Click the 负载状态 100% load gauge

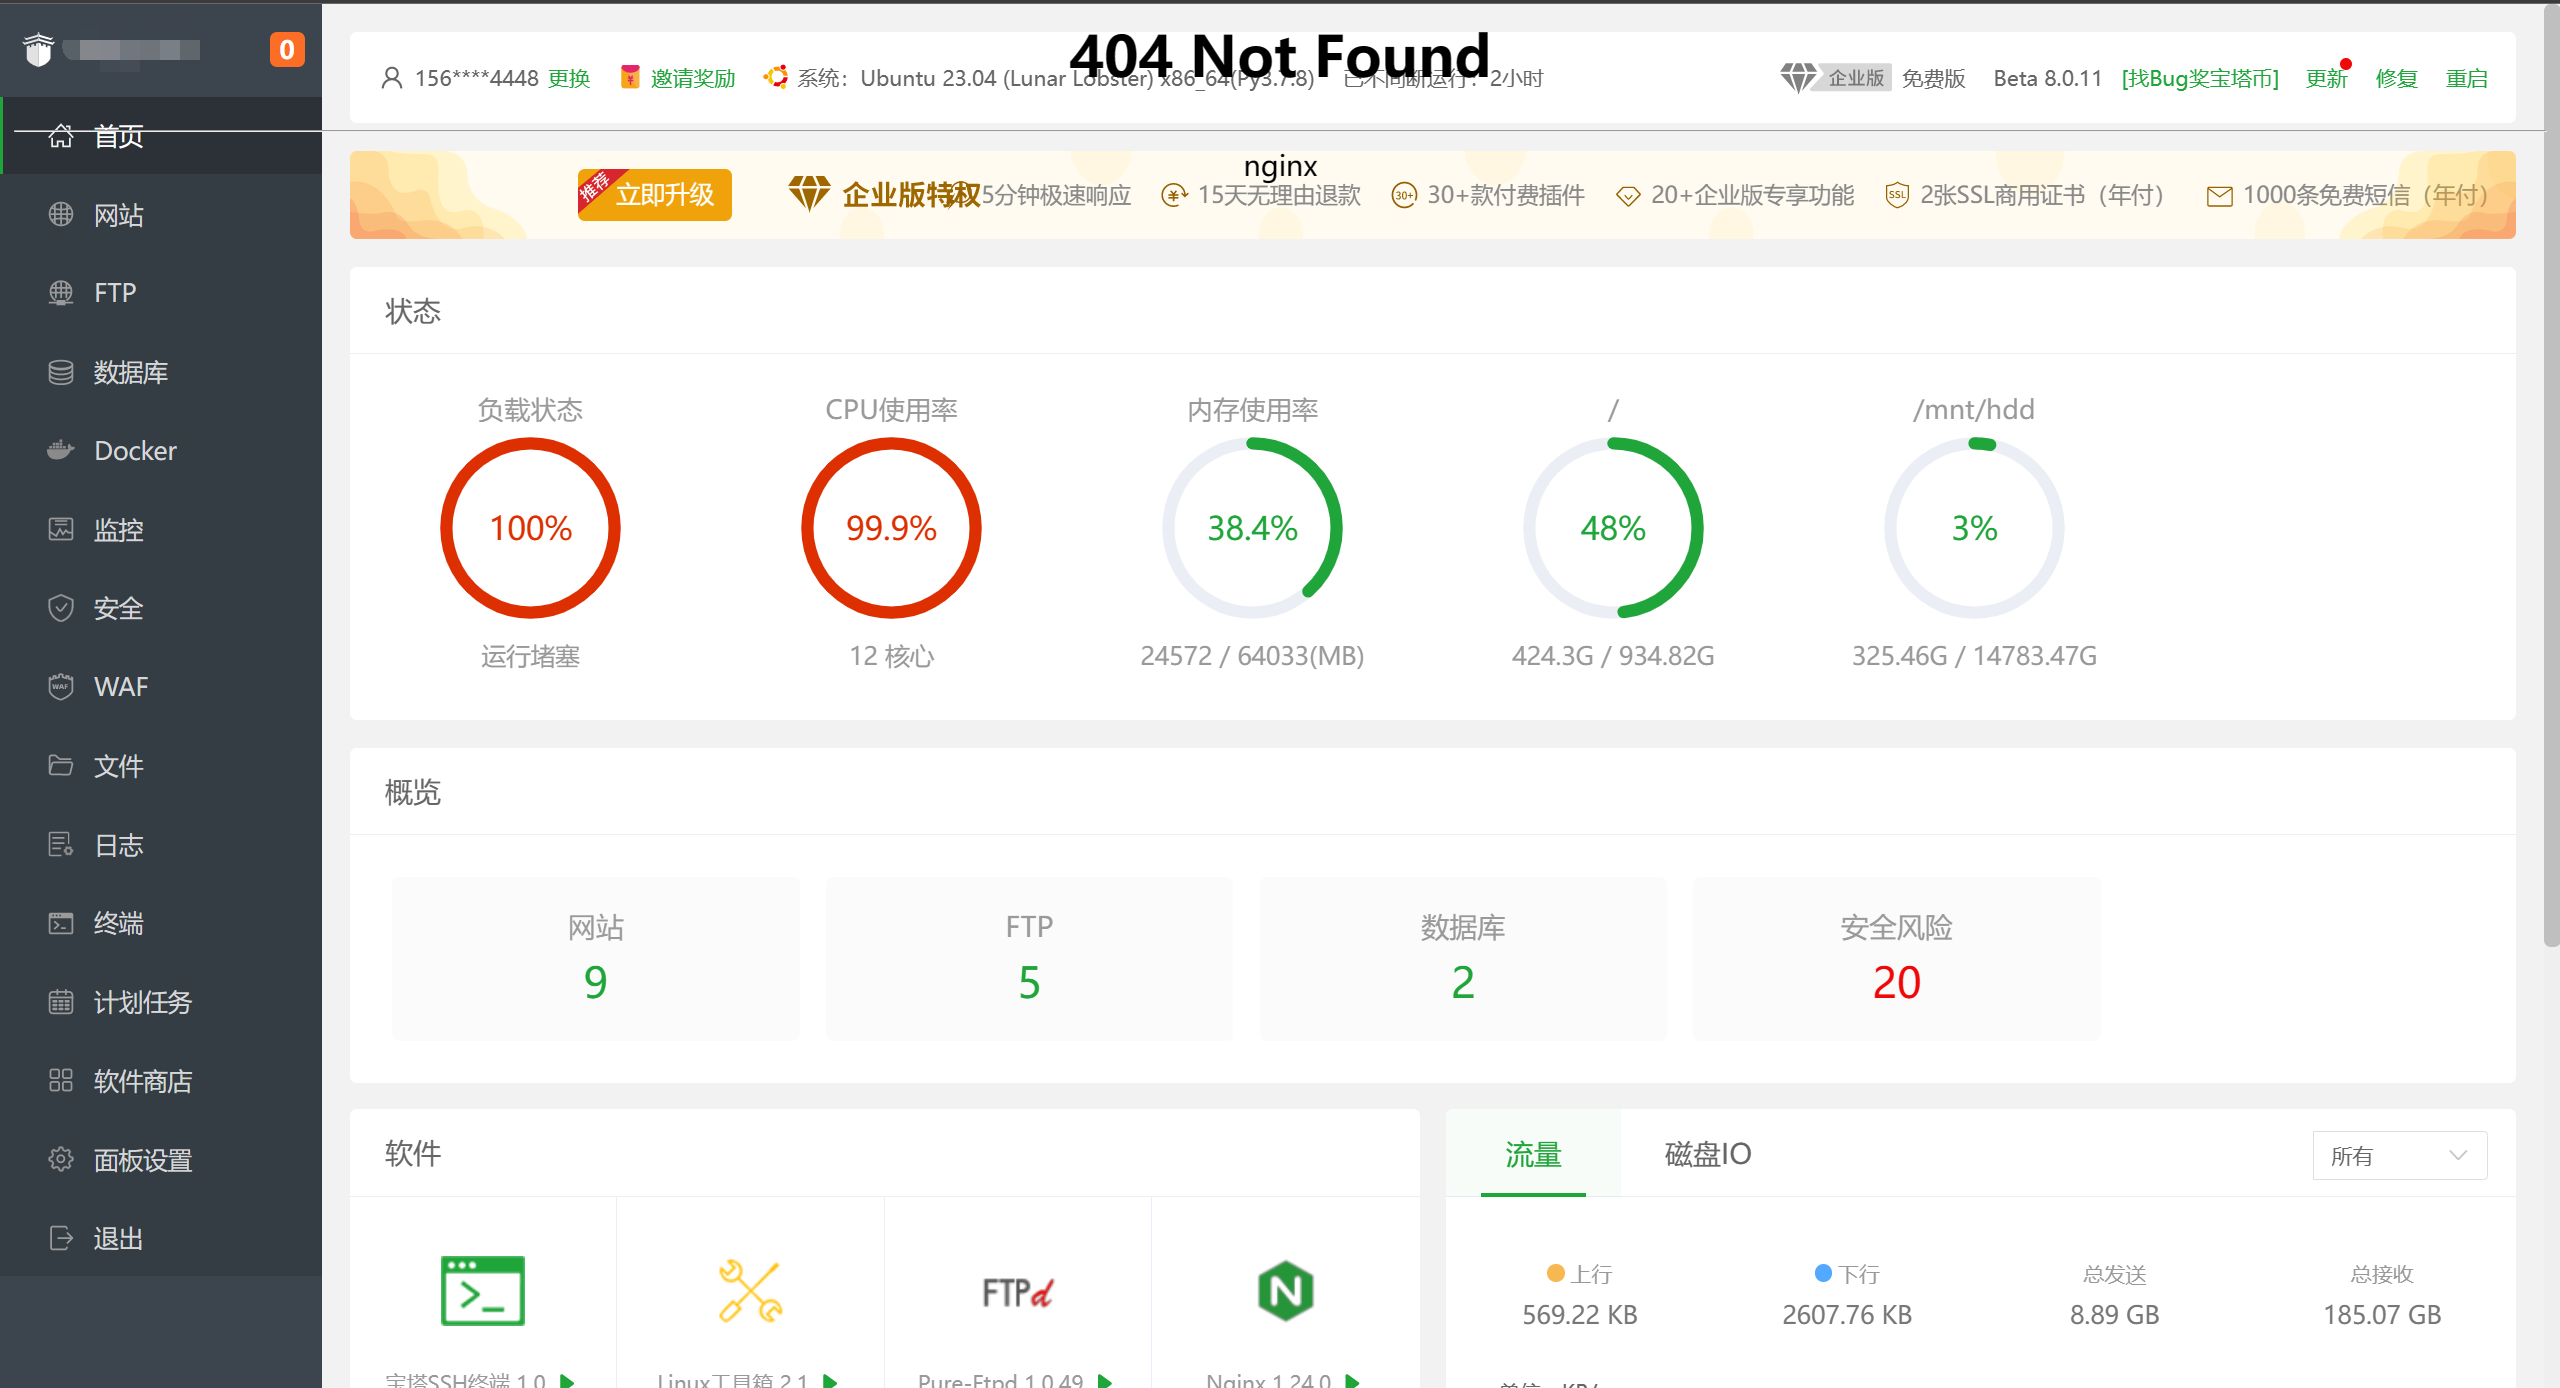coord(530,528)
